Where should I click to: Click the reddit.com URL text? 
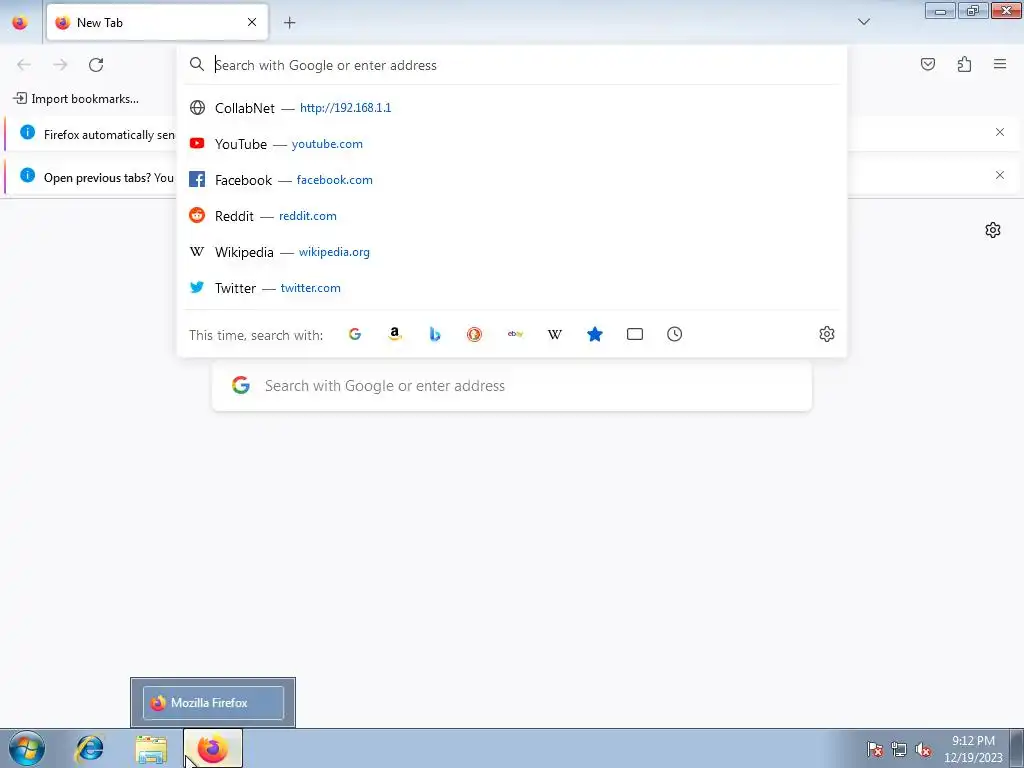[308, 216]
